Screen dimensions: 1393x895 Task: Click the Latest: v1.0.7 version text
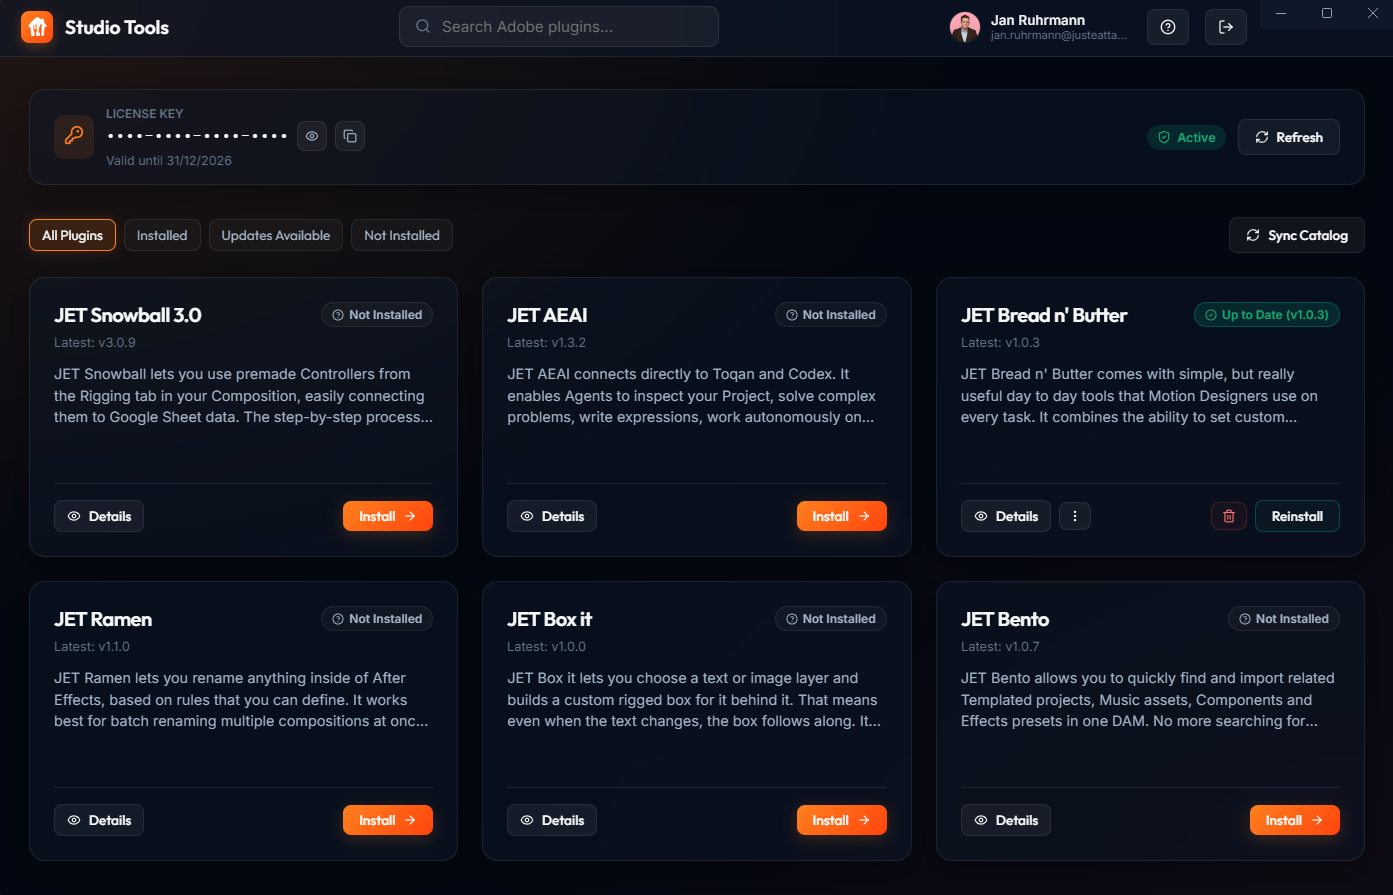point(1000,646)
